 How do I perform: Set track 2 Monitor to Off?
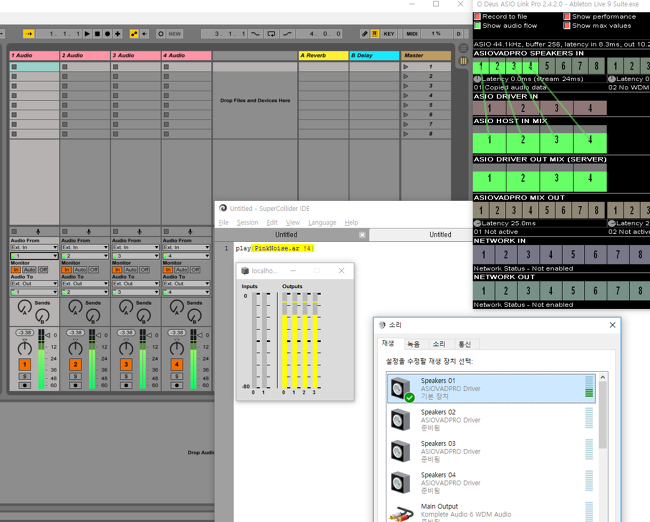(94, 270)
